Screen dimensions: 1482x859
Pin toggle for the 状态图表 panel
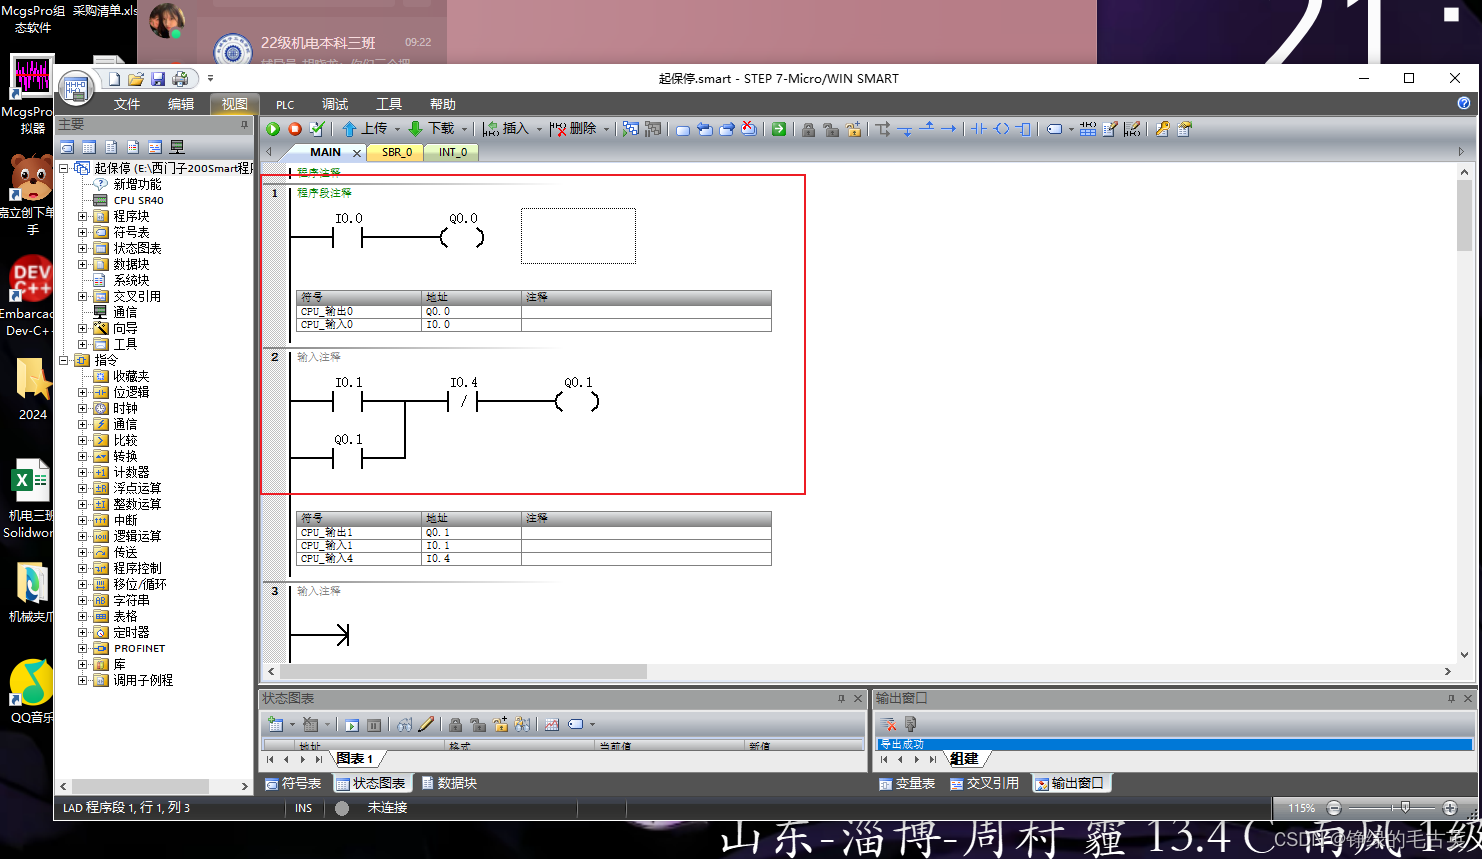[x=841, y=699]
